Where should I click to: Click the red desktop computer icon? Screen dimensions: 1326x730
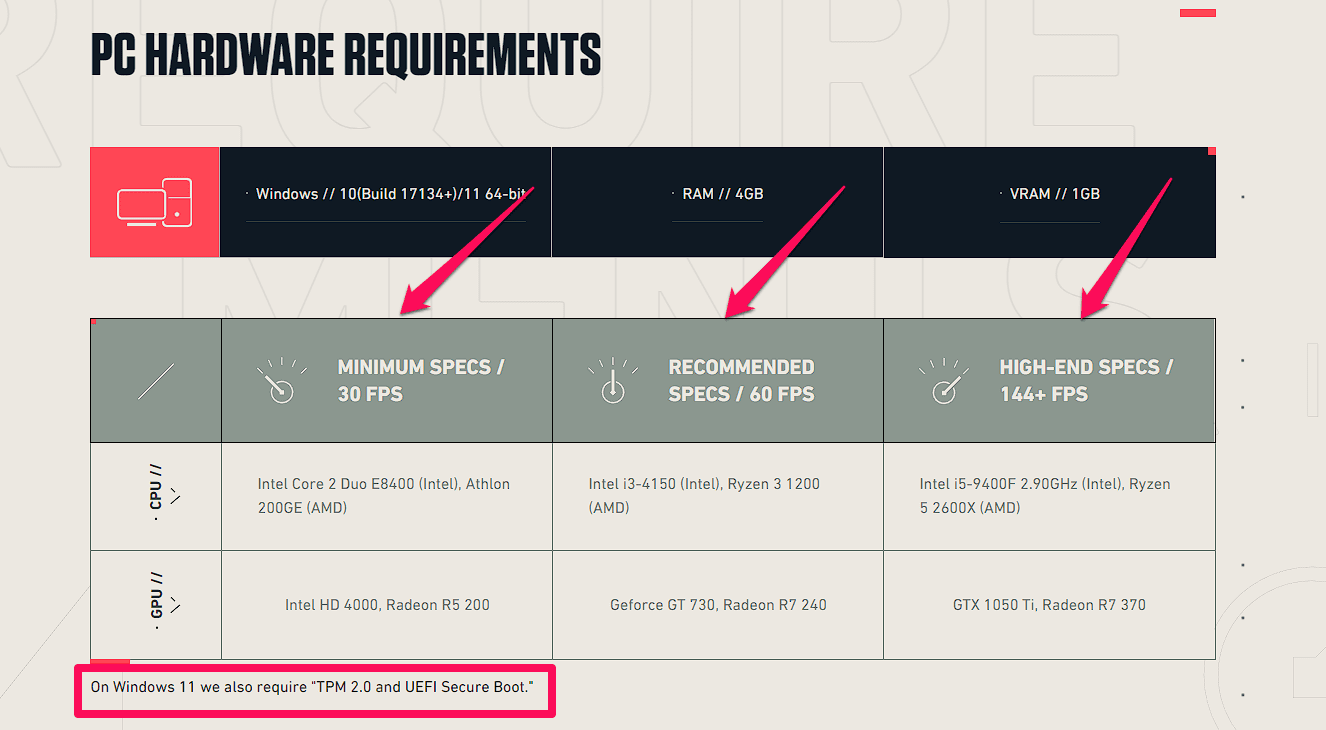pyautogui.click(x=154, y=202)
